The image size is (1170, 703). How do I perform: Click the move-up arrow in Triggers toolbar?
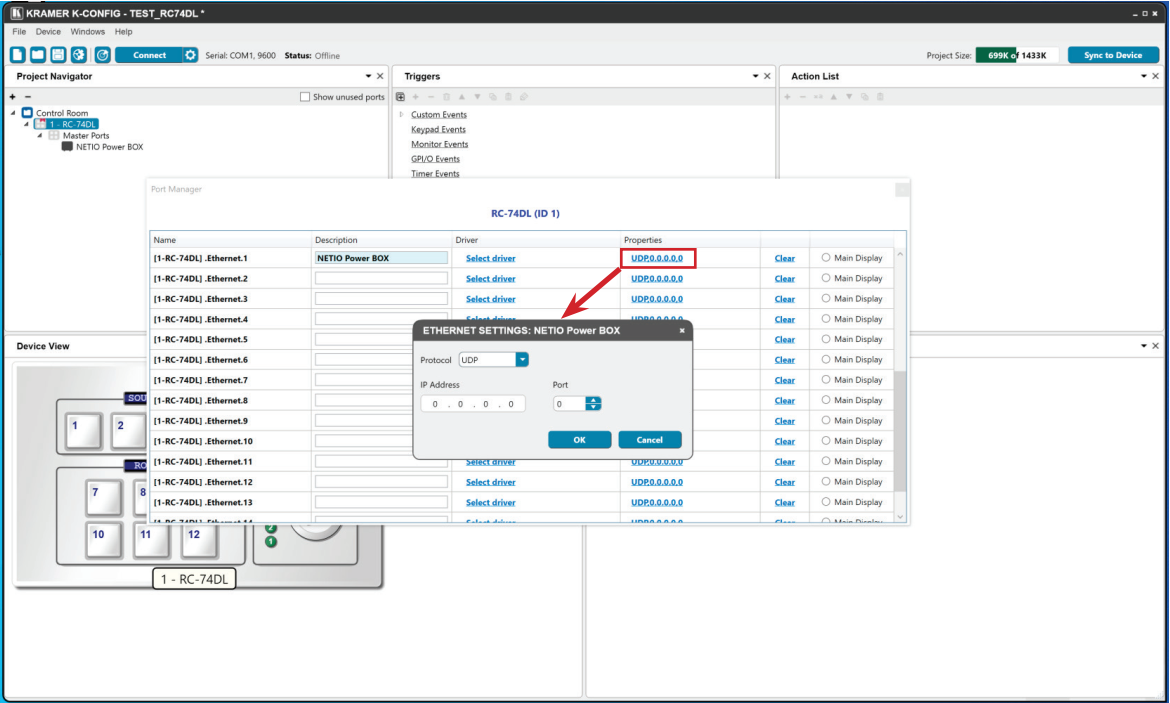(x=462, y=97)
